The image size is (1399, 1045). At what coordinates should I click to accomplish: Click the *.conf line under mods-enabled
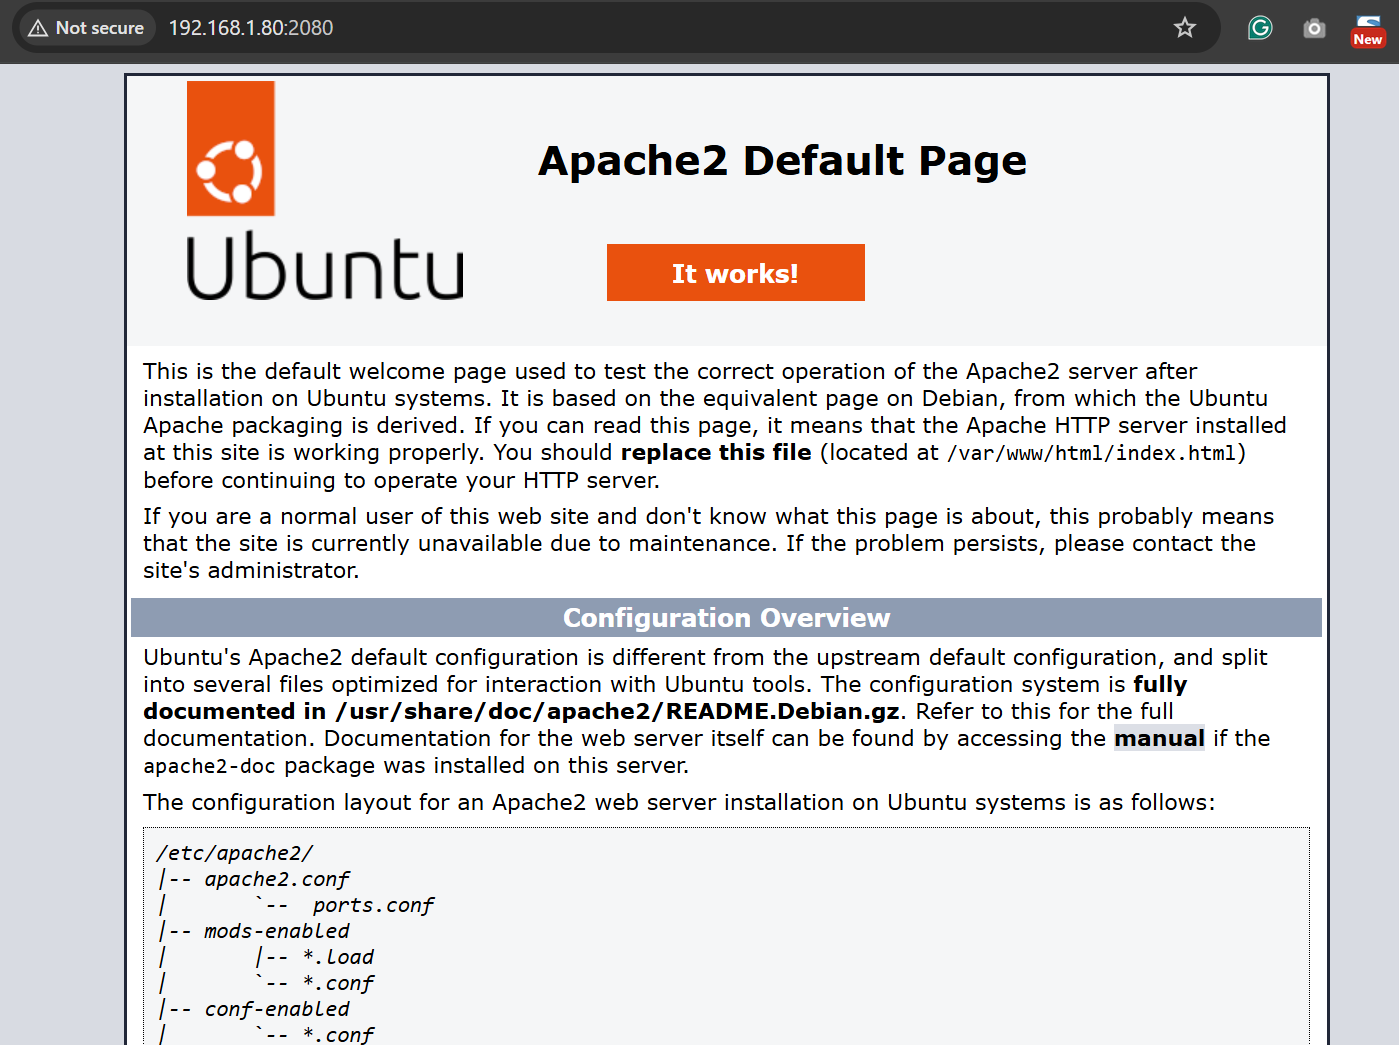click(x=338, y=983)
